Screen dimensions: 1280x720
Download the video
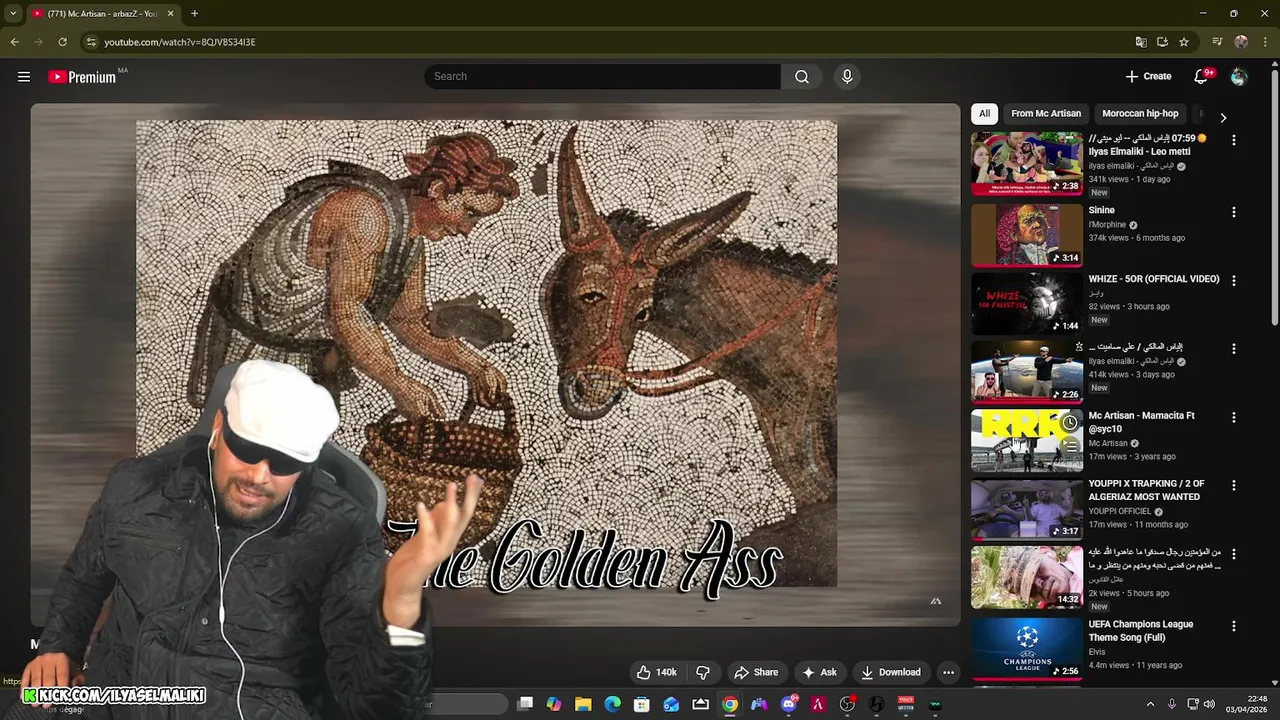[890, 672]
